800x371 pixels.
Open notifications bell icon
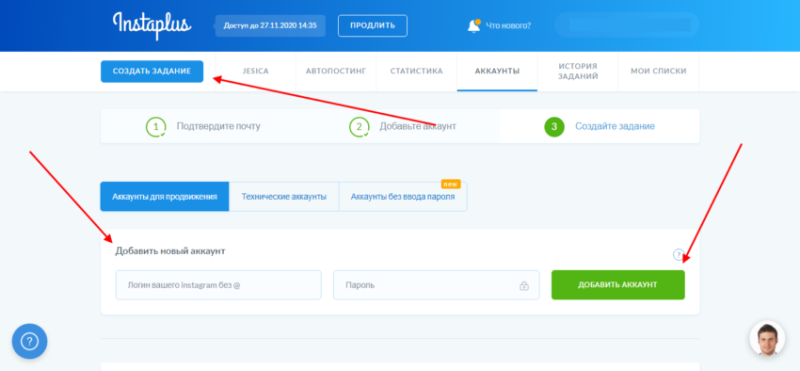coord(474,26)
